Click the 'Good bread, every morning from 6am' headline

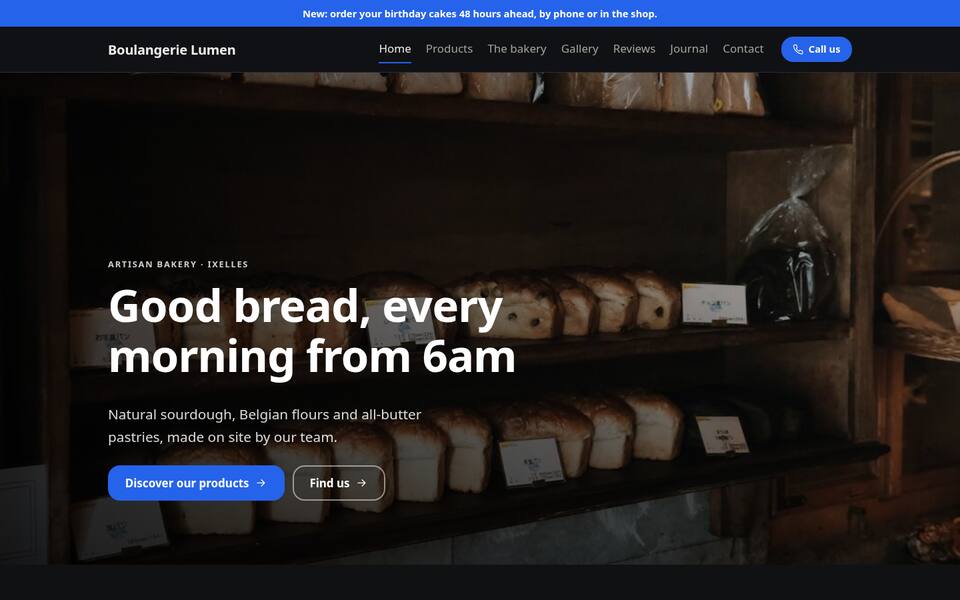pyautogui.click(x=312, y=331)
